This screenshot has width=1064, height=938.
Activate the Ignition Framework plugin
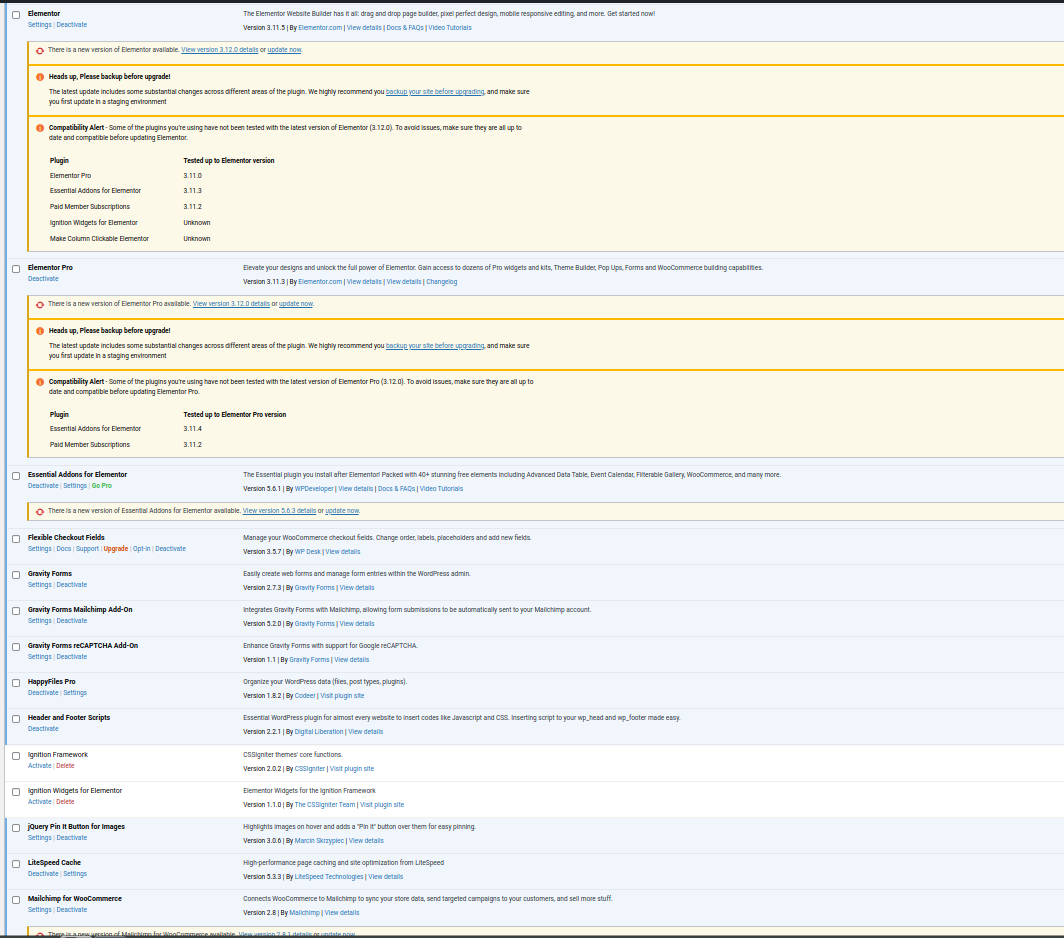[x=39, y=766]
